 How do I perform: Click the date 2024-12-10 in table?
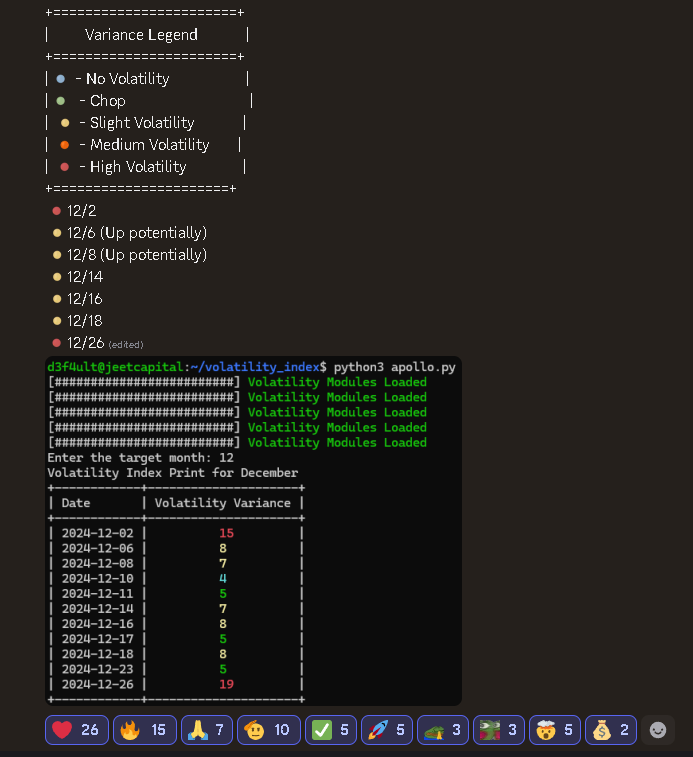(98, 578)
